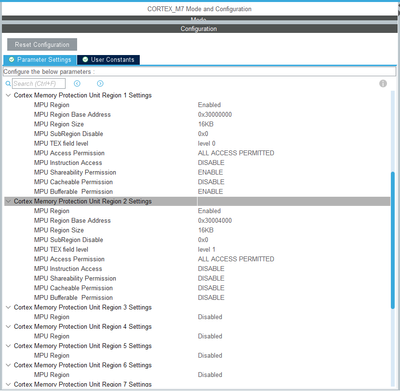This screenshot has width=400, height=392.
Task: Select Region 5 MPU Region label
Action: point(52,356)
